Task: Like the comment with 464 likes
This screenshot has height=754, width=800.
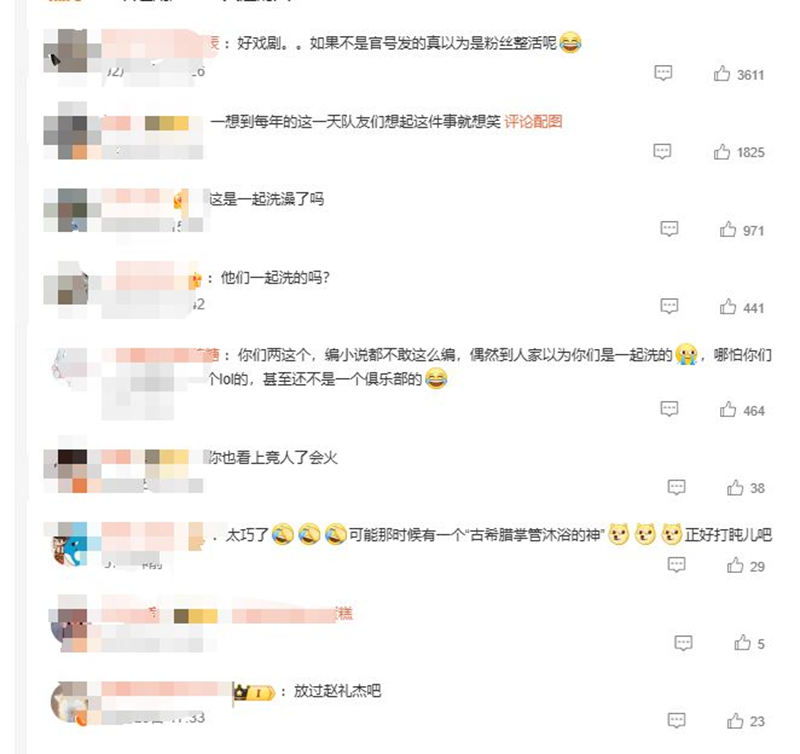Action: tap(728, 410)
